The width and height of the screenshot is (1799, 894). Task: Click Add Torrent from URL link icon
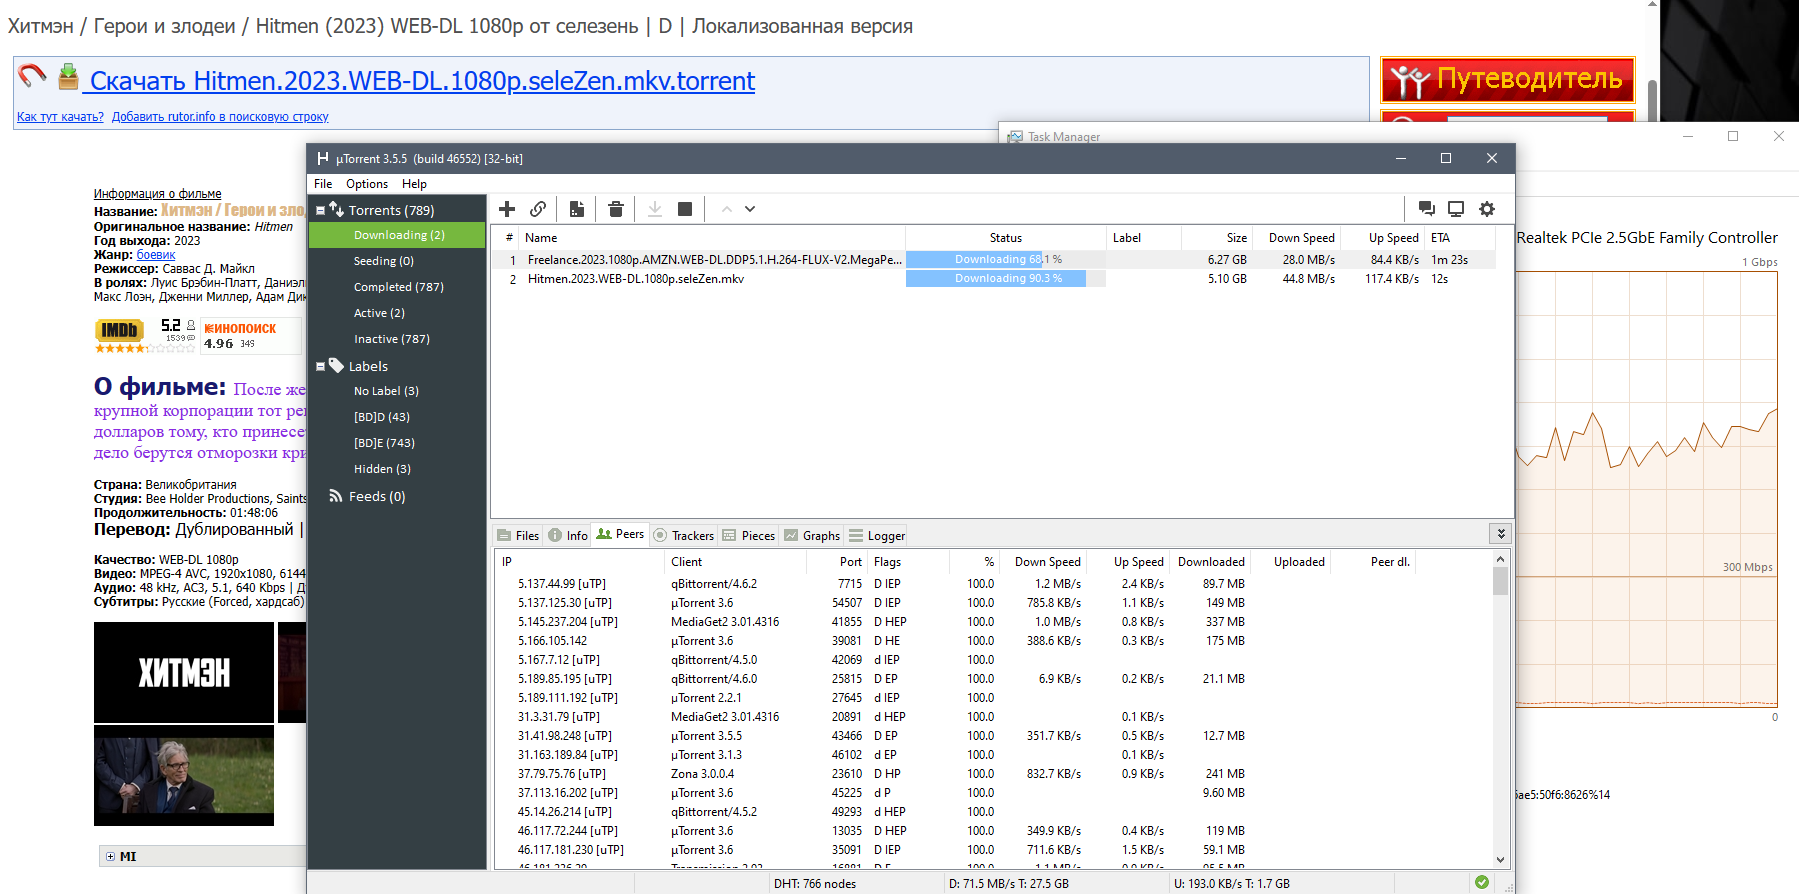click(x=538, y=209)
